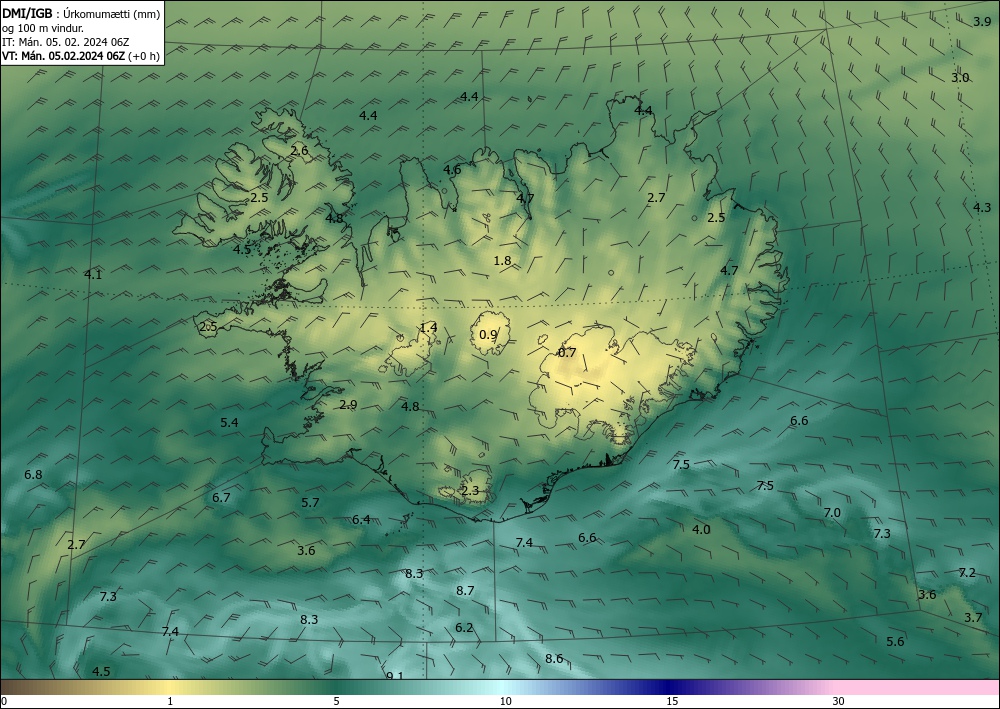Click the 6.8 value near the west edge

(x=33, y=474)
